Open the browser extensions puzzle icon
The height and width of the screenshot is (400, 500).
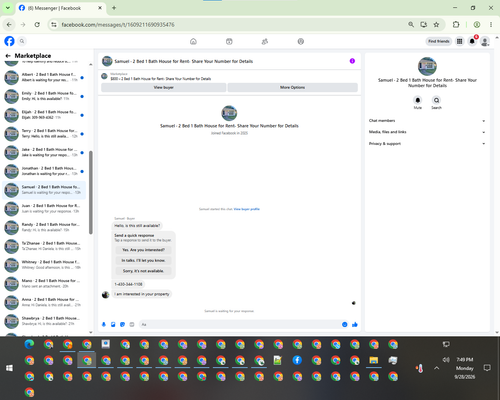pyautogui.click(x=456, y=24)
